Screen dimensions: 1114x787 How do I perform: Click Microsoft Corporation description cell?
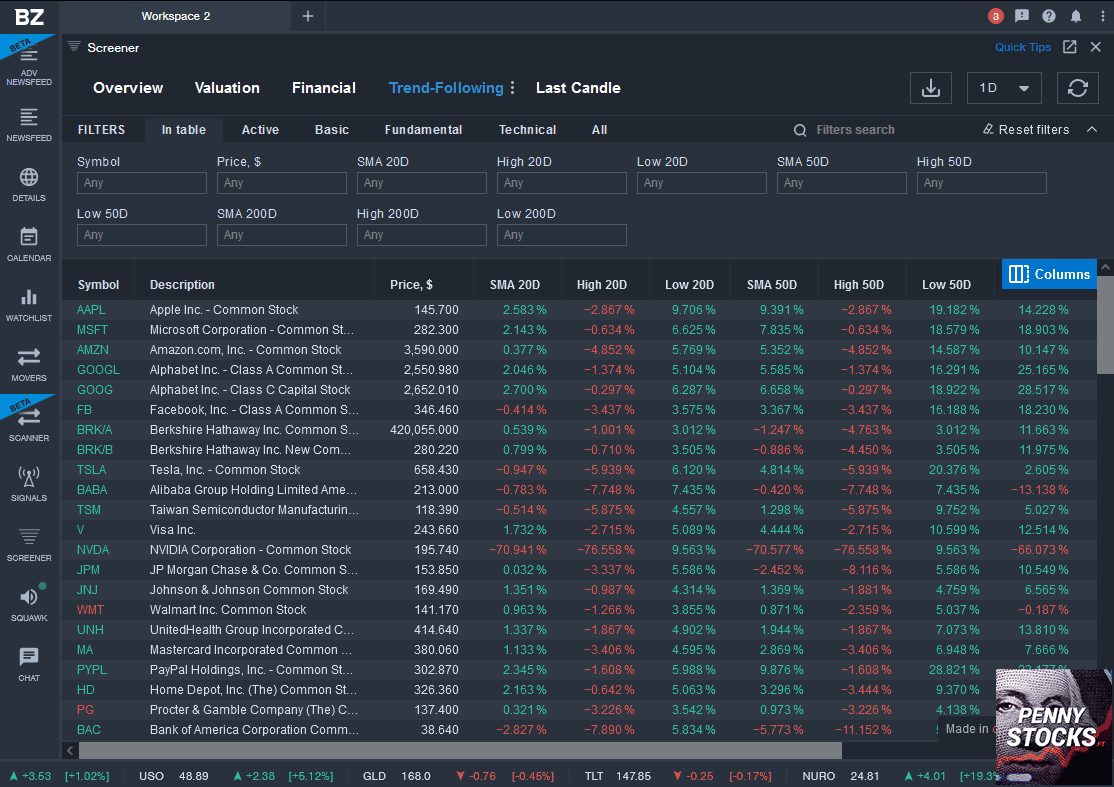point(252,330)
